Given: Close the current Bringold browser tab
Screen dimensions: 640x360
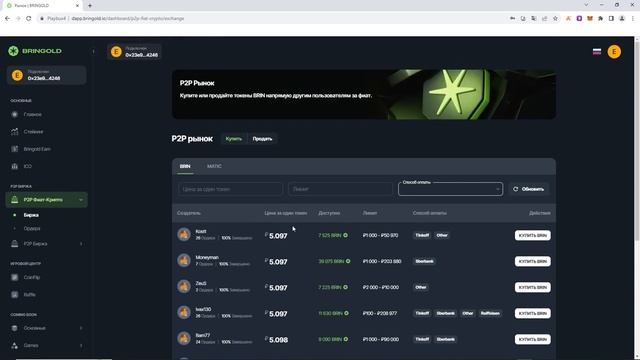Looking at the screenshot, I should pyautogui.click(x=77, y=6).
